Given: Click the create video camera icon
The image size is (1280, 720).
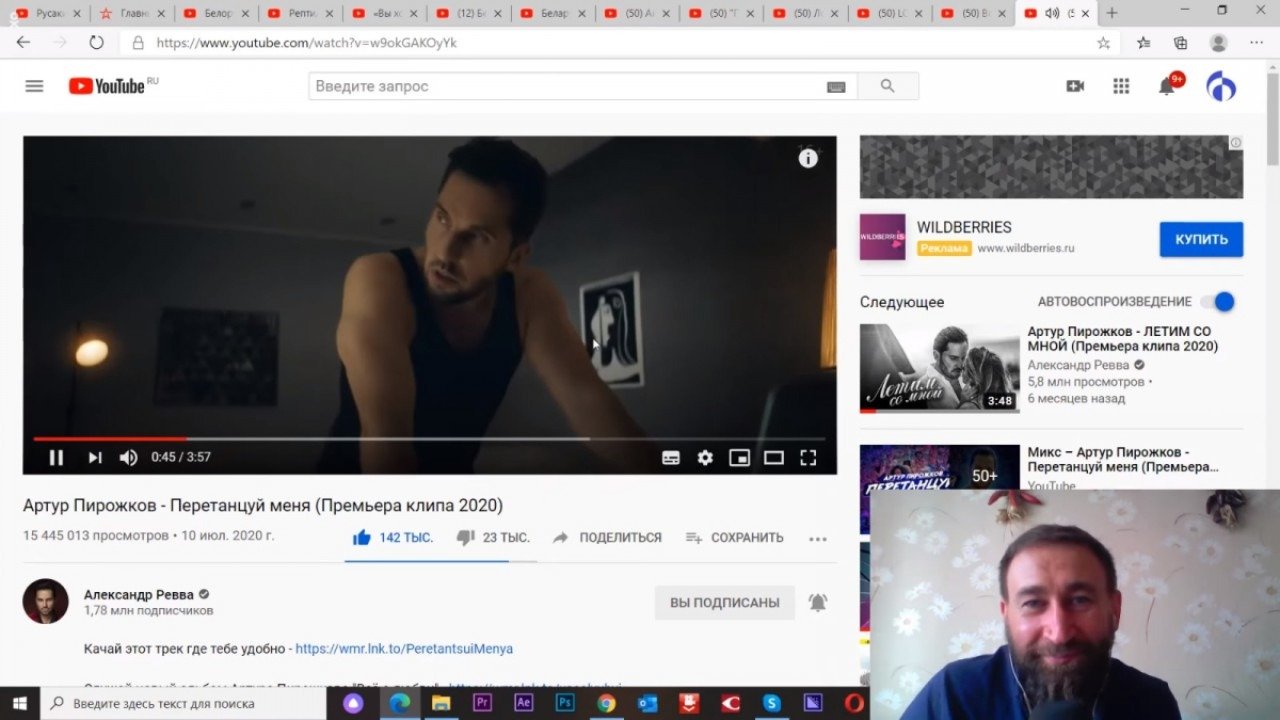Looking at the screenshot, I should [1075, 86].
